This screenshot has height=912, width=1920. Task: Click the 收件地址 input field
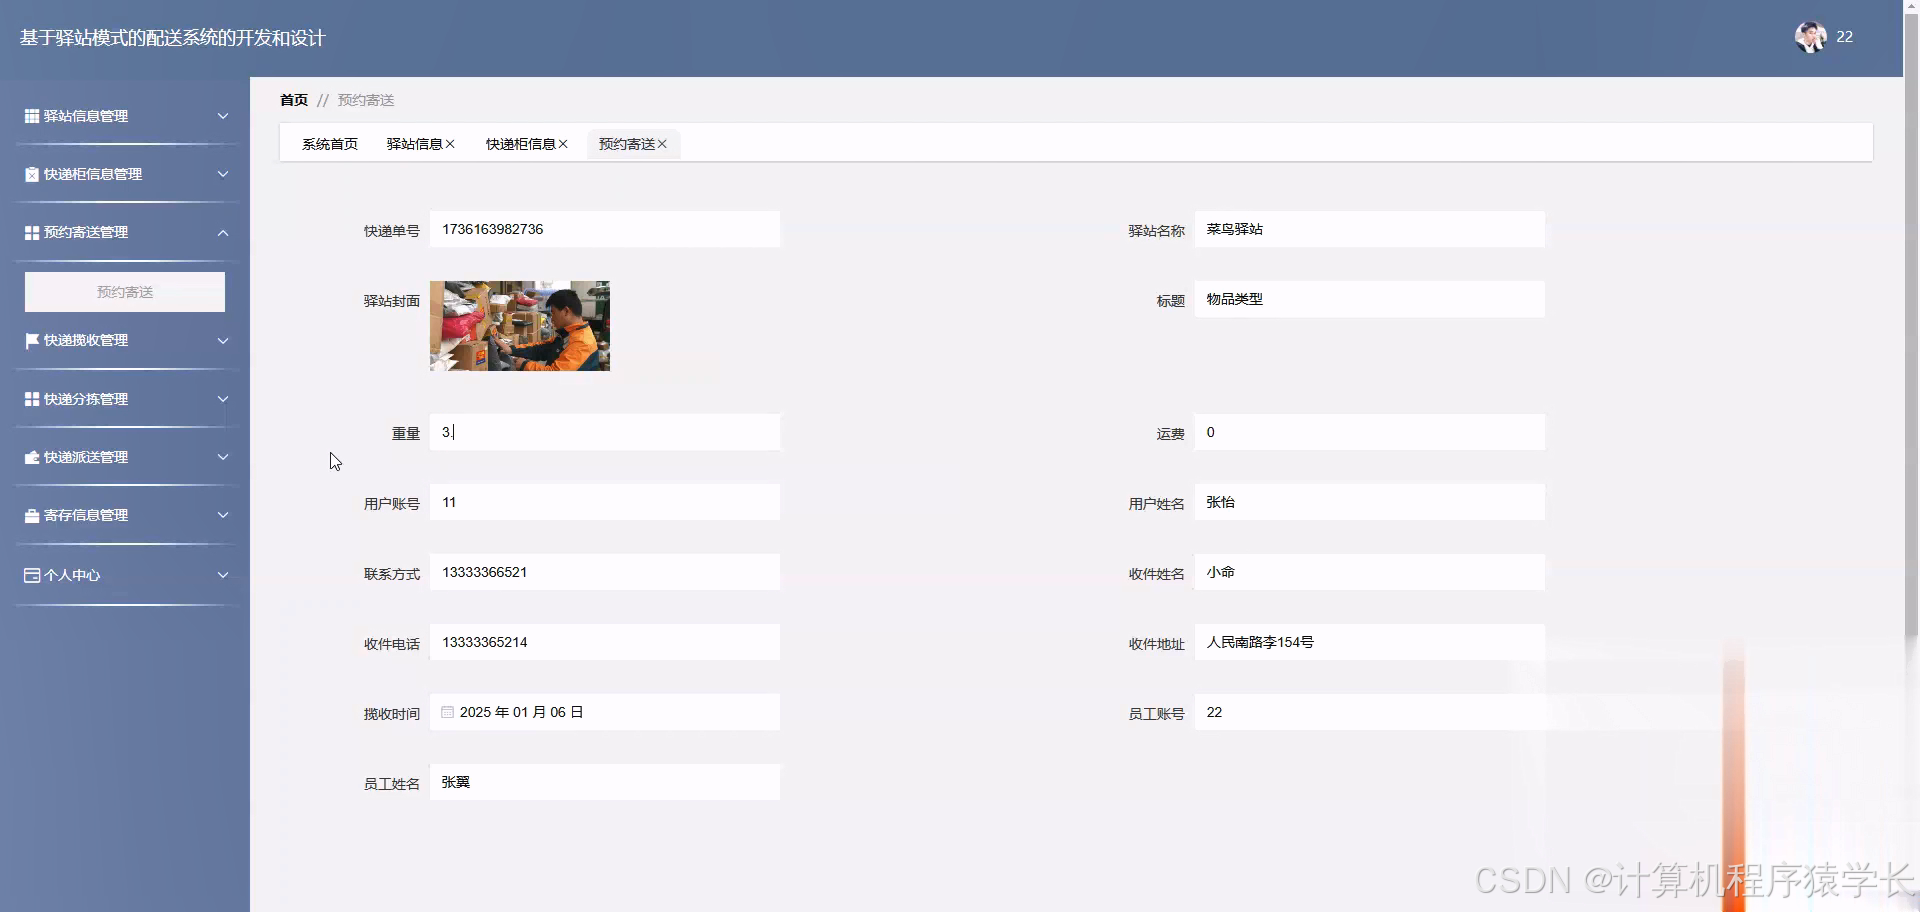(1370, 642)
